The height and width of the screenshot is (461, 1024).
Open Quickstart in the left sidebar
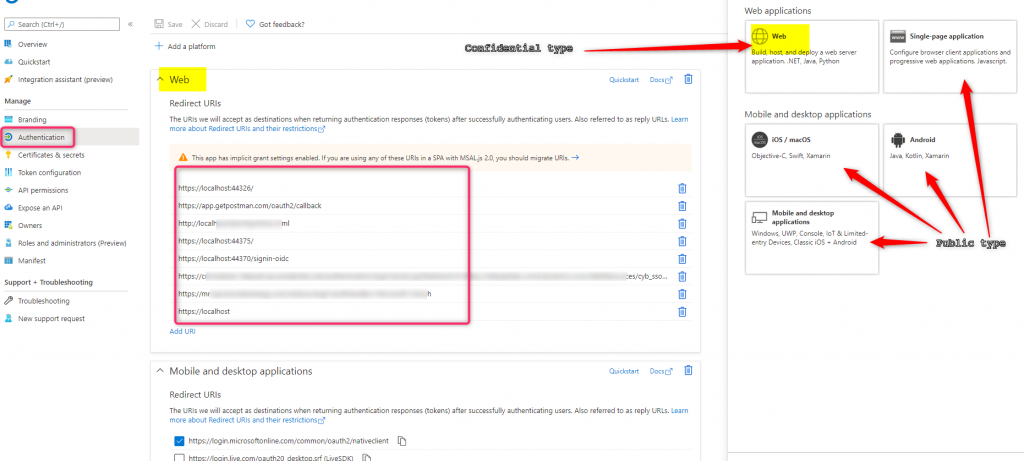(x=34, y=62)
